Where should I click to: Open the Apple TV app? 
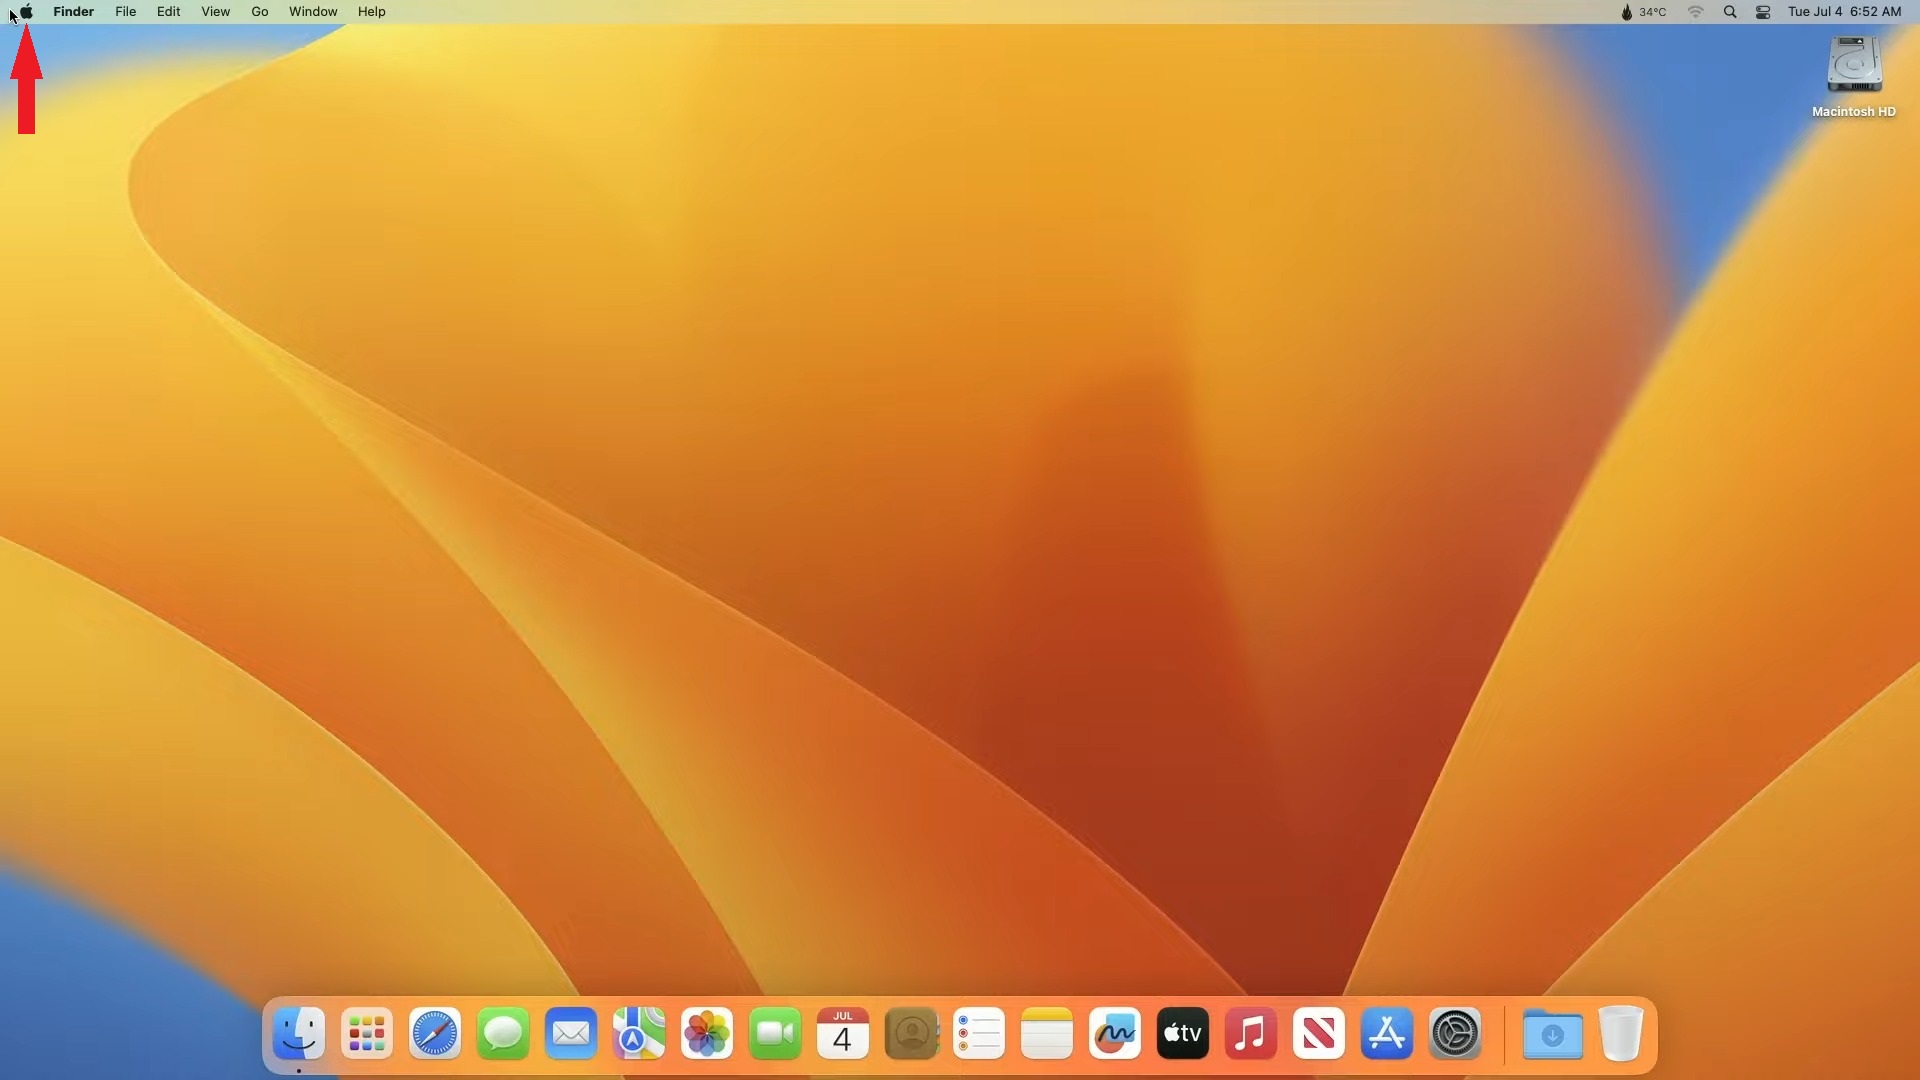1181,1033
